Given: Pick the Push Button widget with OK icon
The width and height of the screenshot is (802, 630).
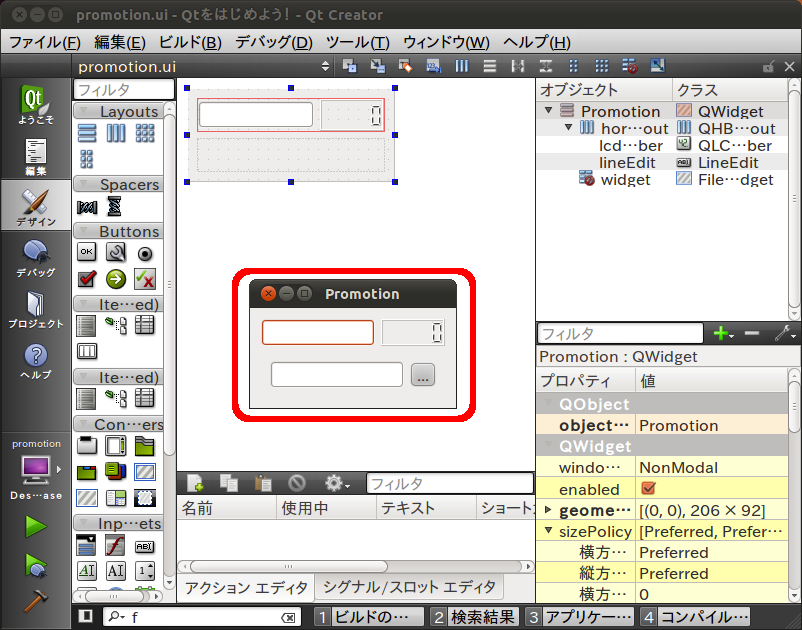Looking at the screenshot, I should [x=87, y=253].
